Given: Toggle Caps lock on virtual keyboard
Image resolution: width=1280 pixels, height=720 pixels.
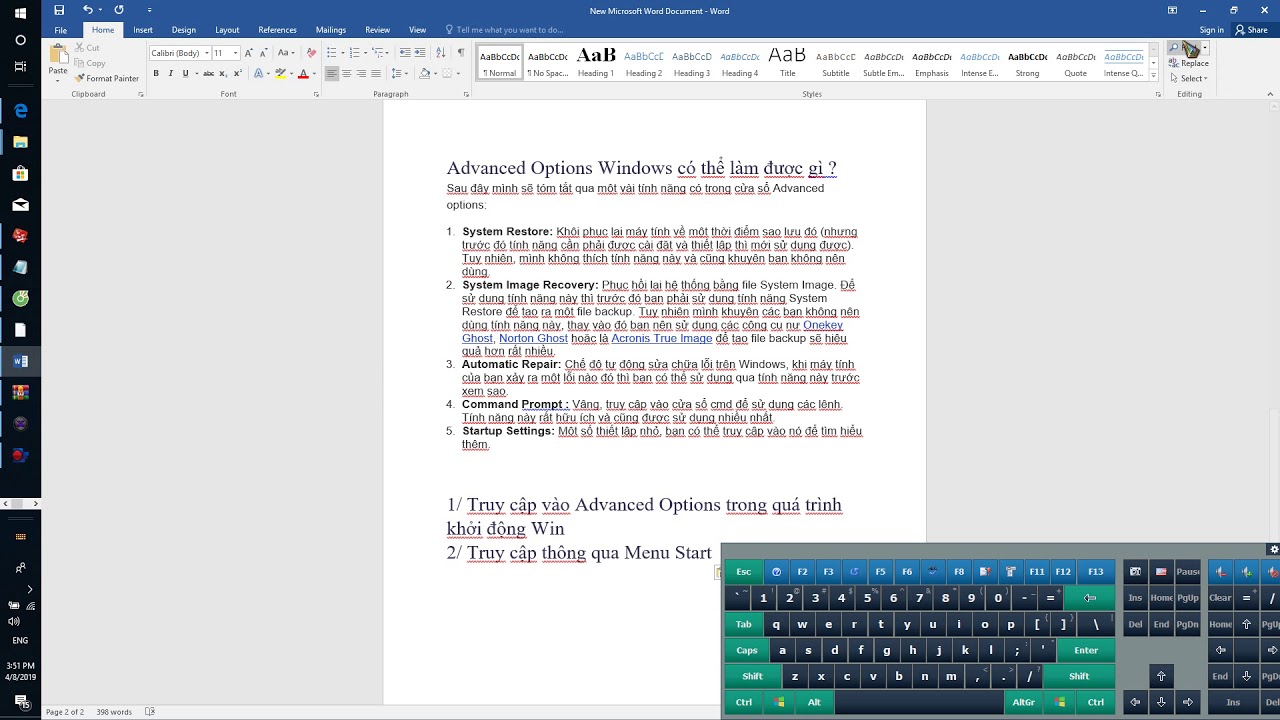Looking at the screenshot, I should coord(747,650).
